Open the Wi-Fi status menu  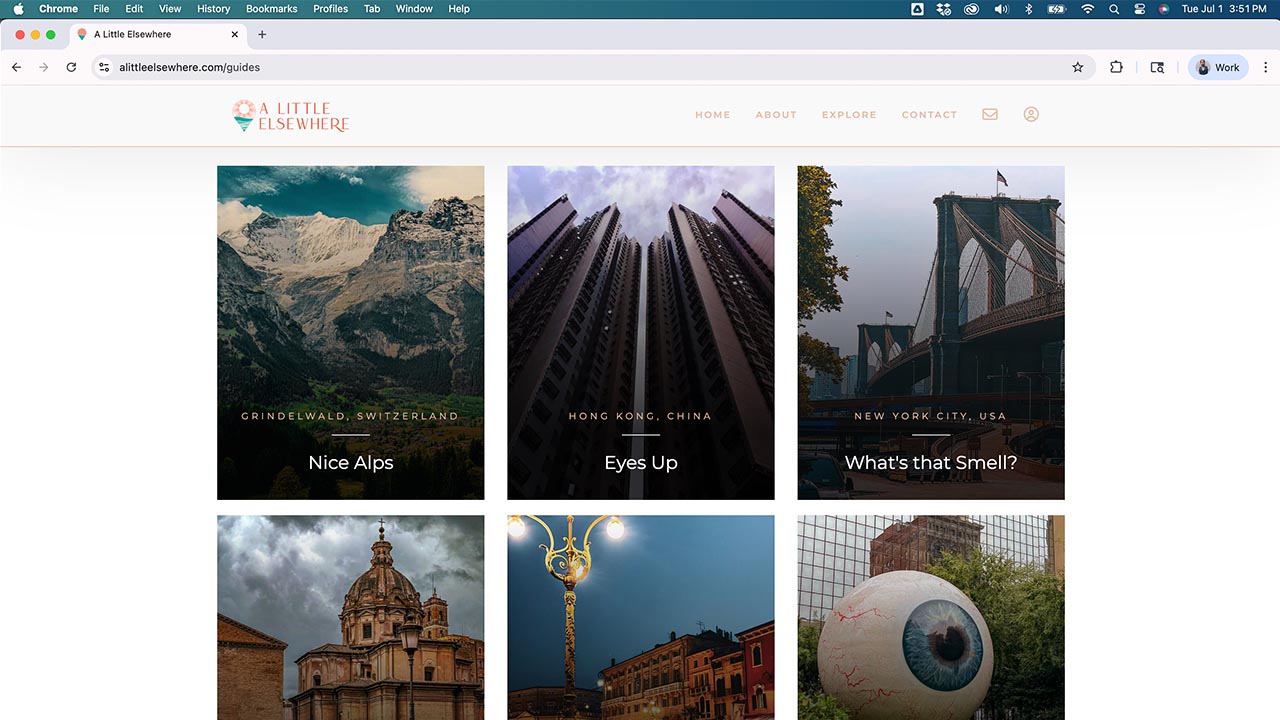[1087, 9]
